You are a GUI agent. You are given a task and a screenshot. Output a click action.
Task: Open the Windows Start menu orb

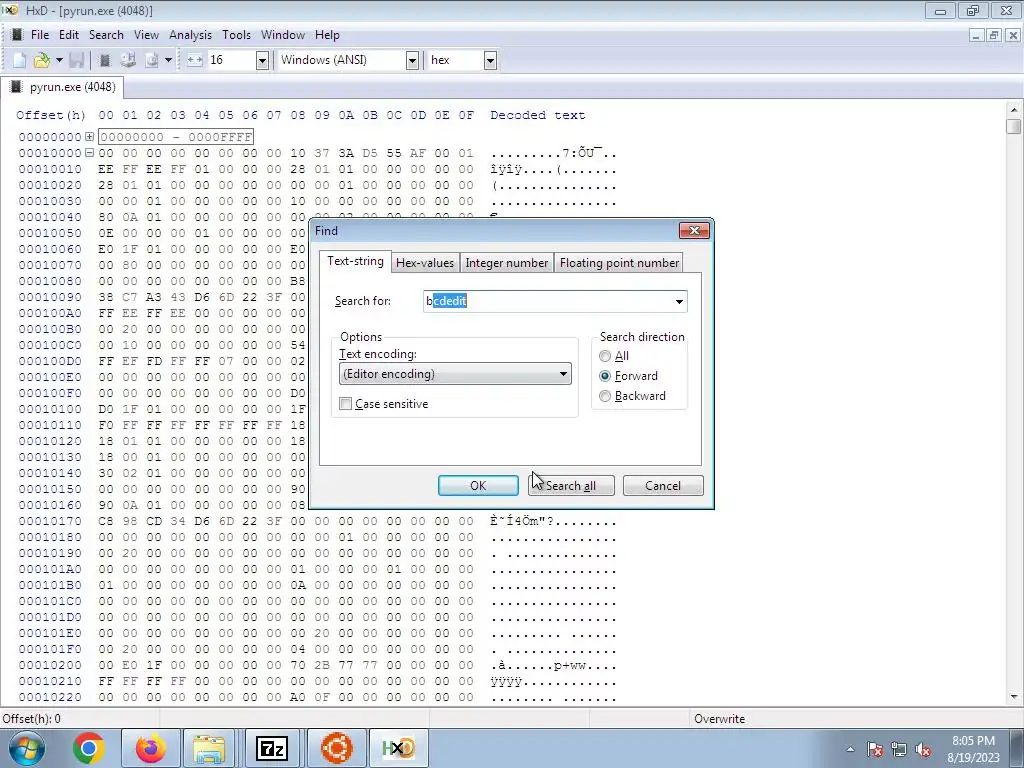click(x=27, y=748)
